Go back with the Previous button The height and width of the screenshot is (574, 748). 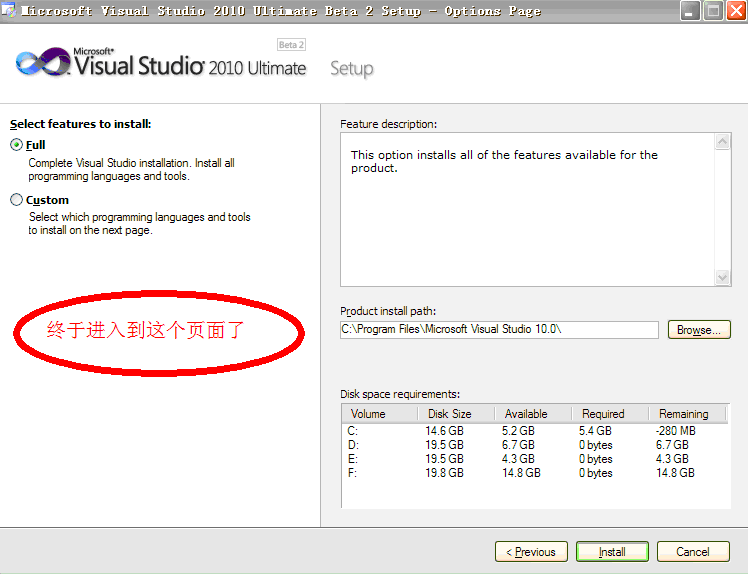(531, 552)
